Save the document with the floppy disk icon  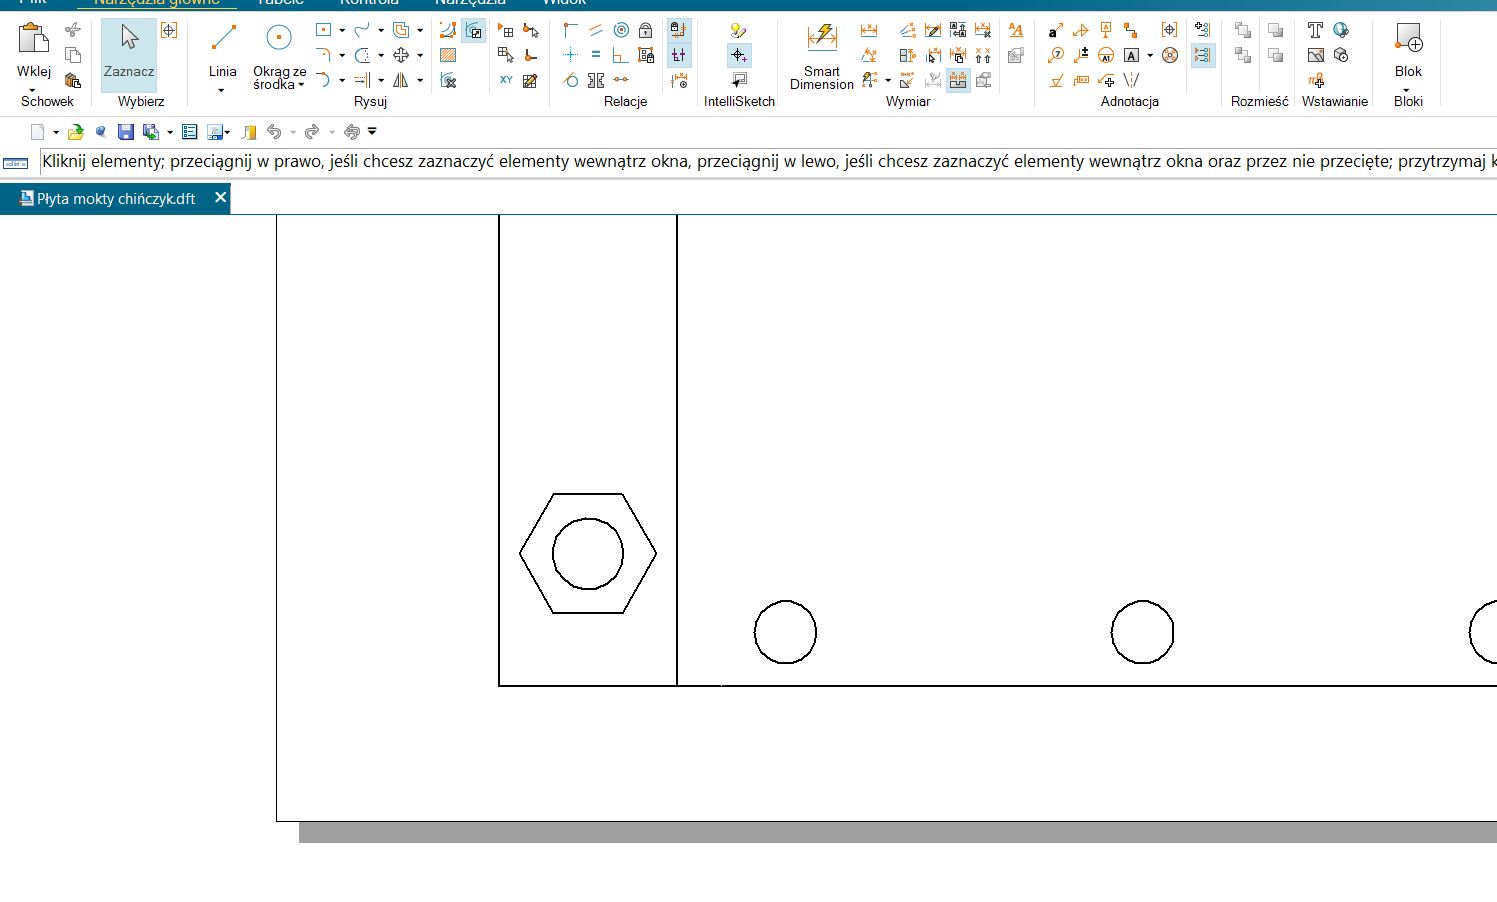tap(126, 132)
